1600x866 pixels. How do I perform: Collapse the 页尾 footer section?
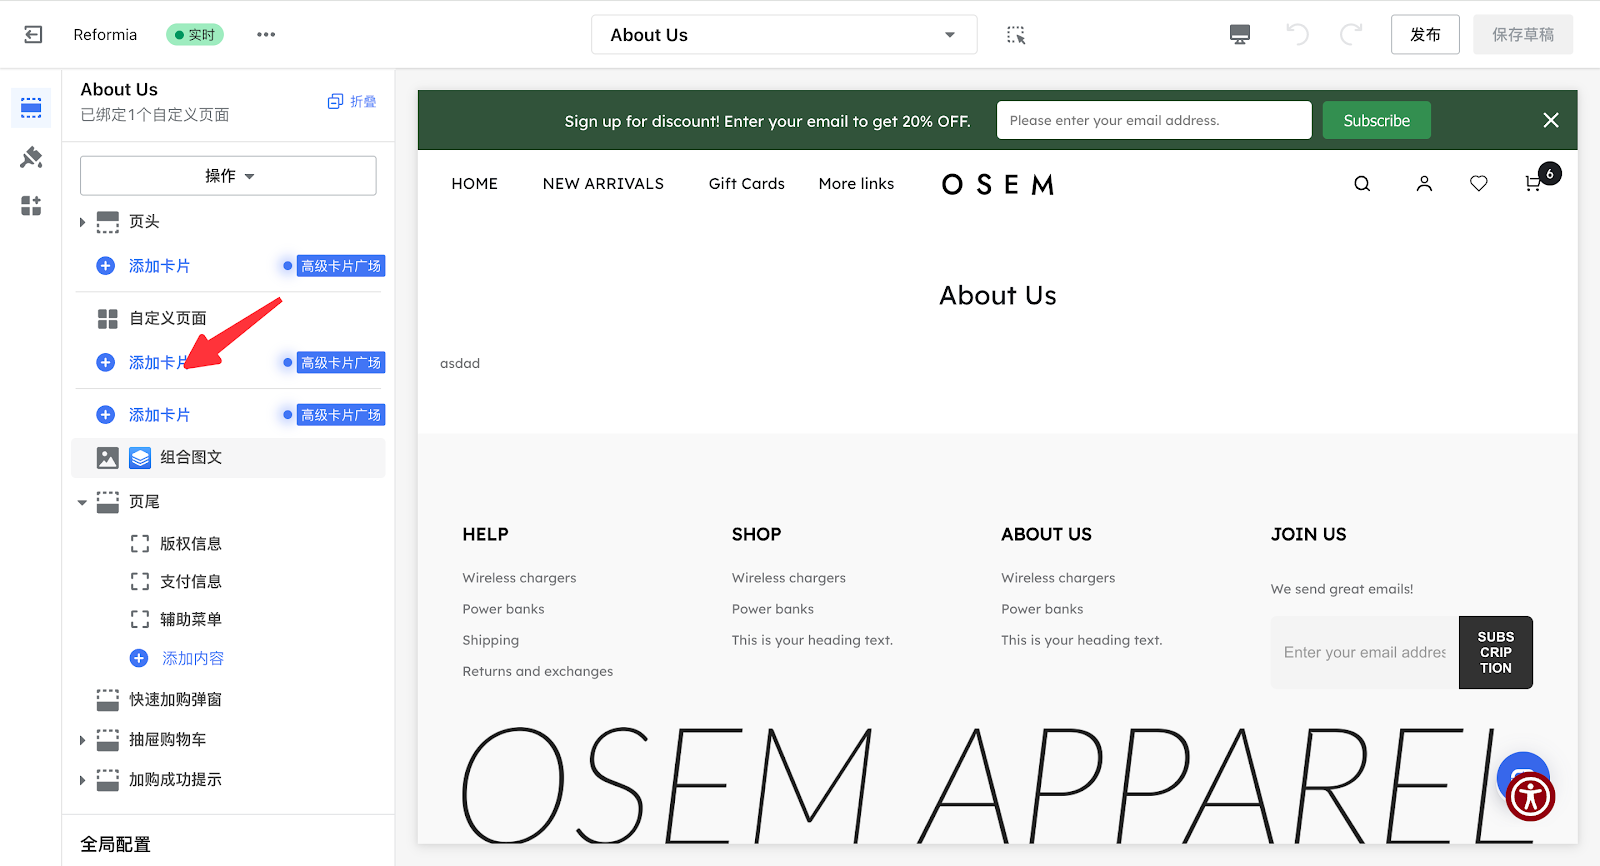click(x=83, y=502)
